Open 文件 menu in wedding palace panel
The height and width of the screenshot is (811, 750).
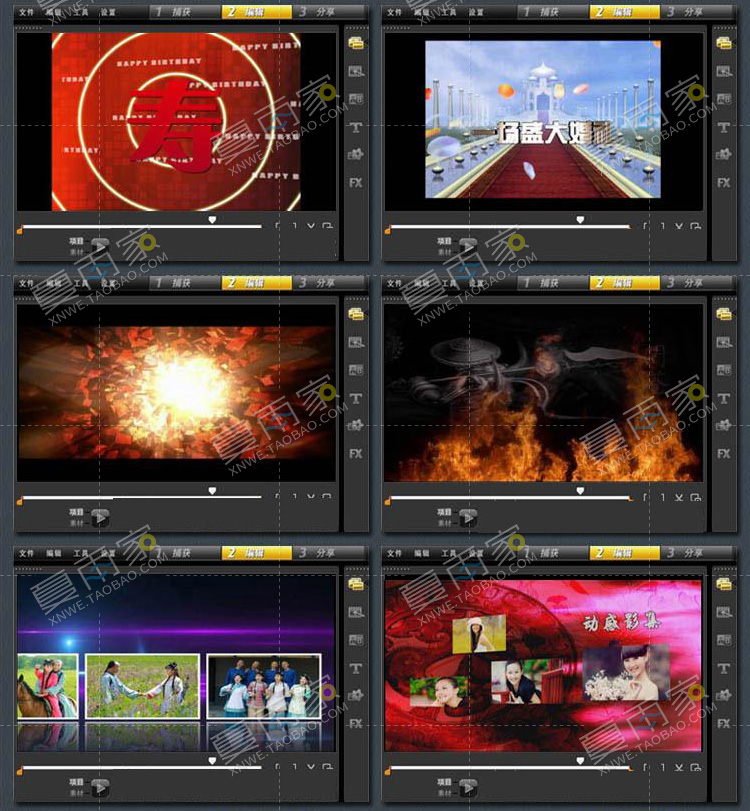[394, 12]
